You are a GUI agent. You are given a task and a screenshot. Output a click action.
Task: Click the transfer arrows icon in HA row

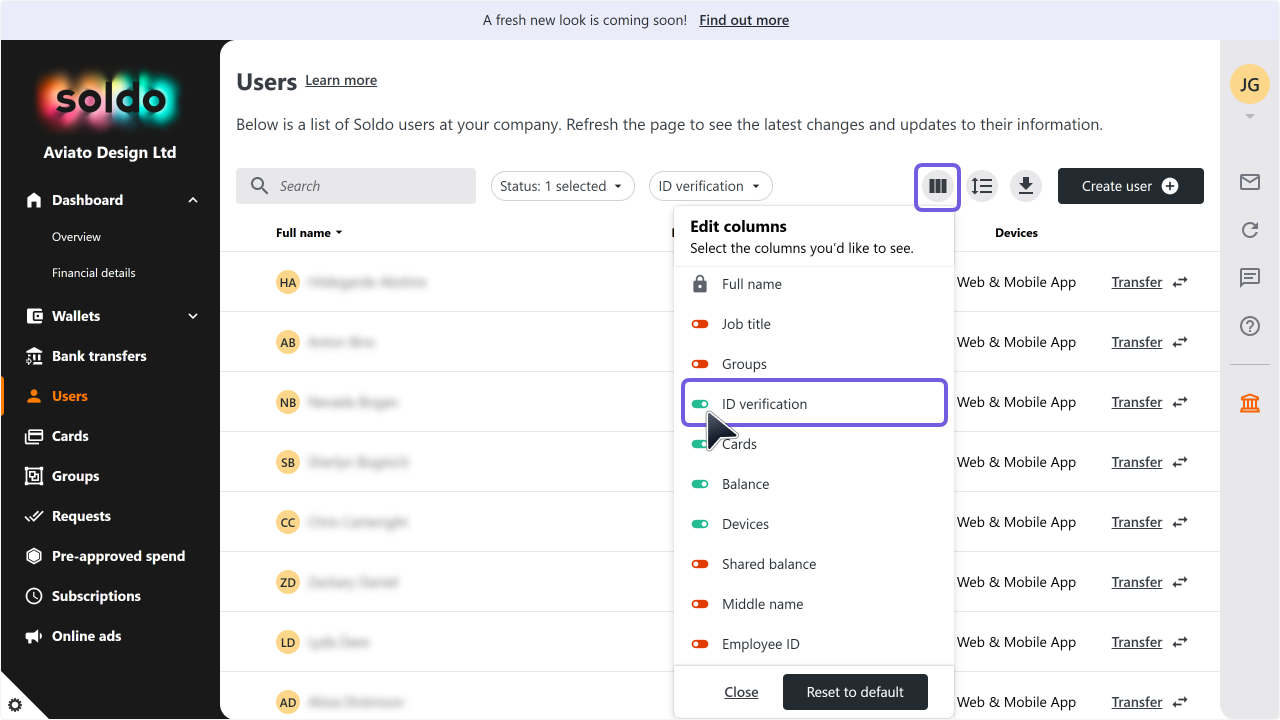1180,282
